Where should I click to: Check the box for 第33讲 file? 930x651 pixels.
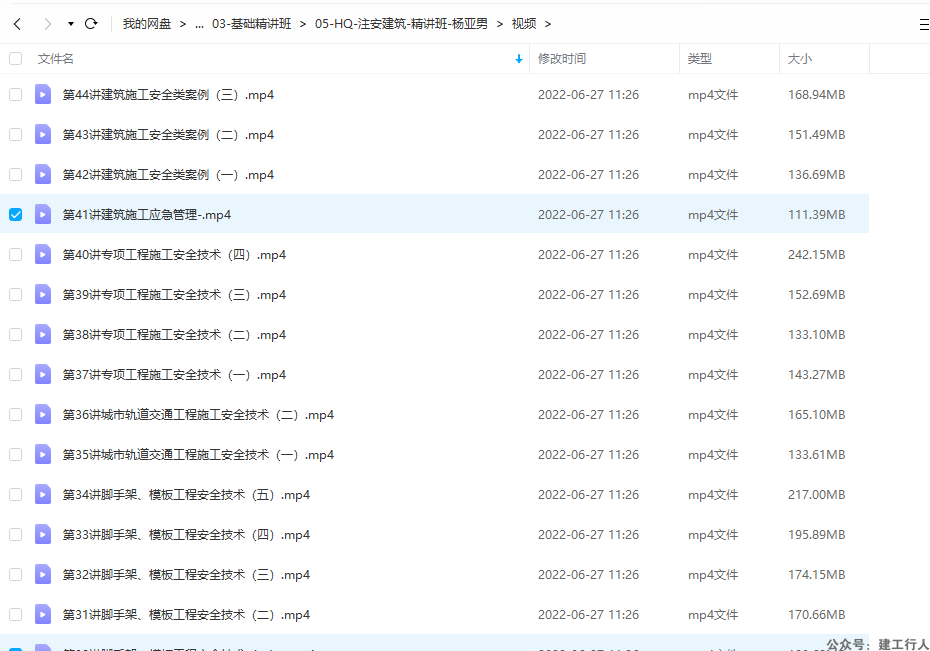point(15,535)
